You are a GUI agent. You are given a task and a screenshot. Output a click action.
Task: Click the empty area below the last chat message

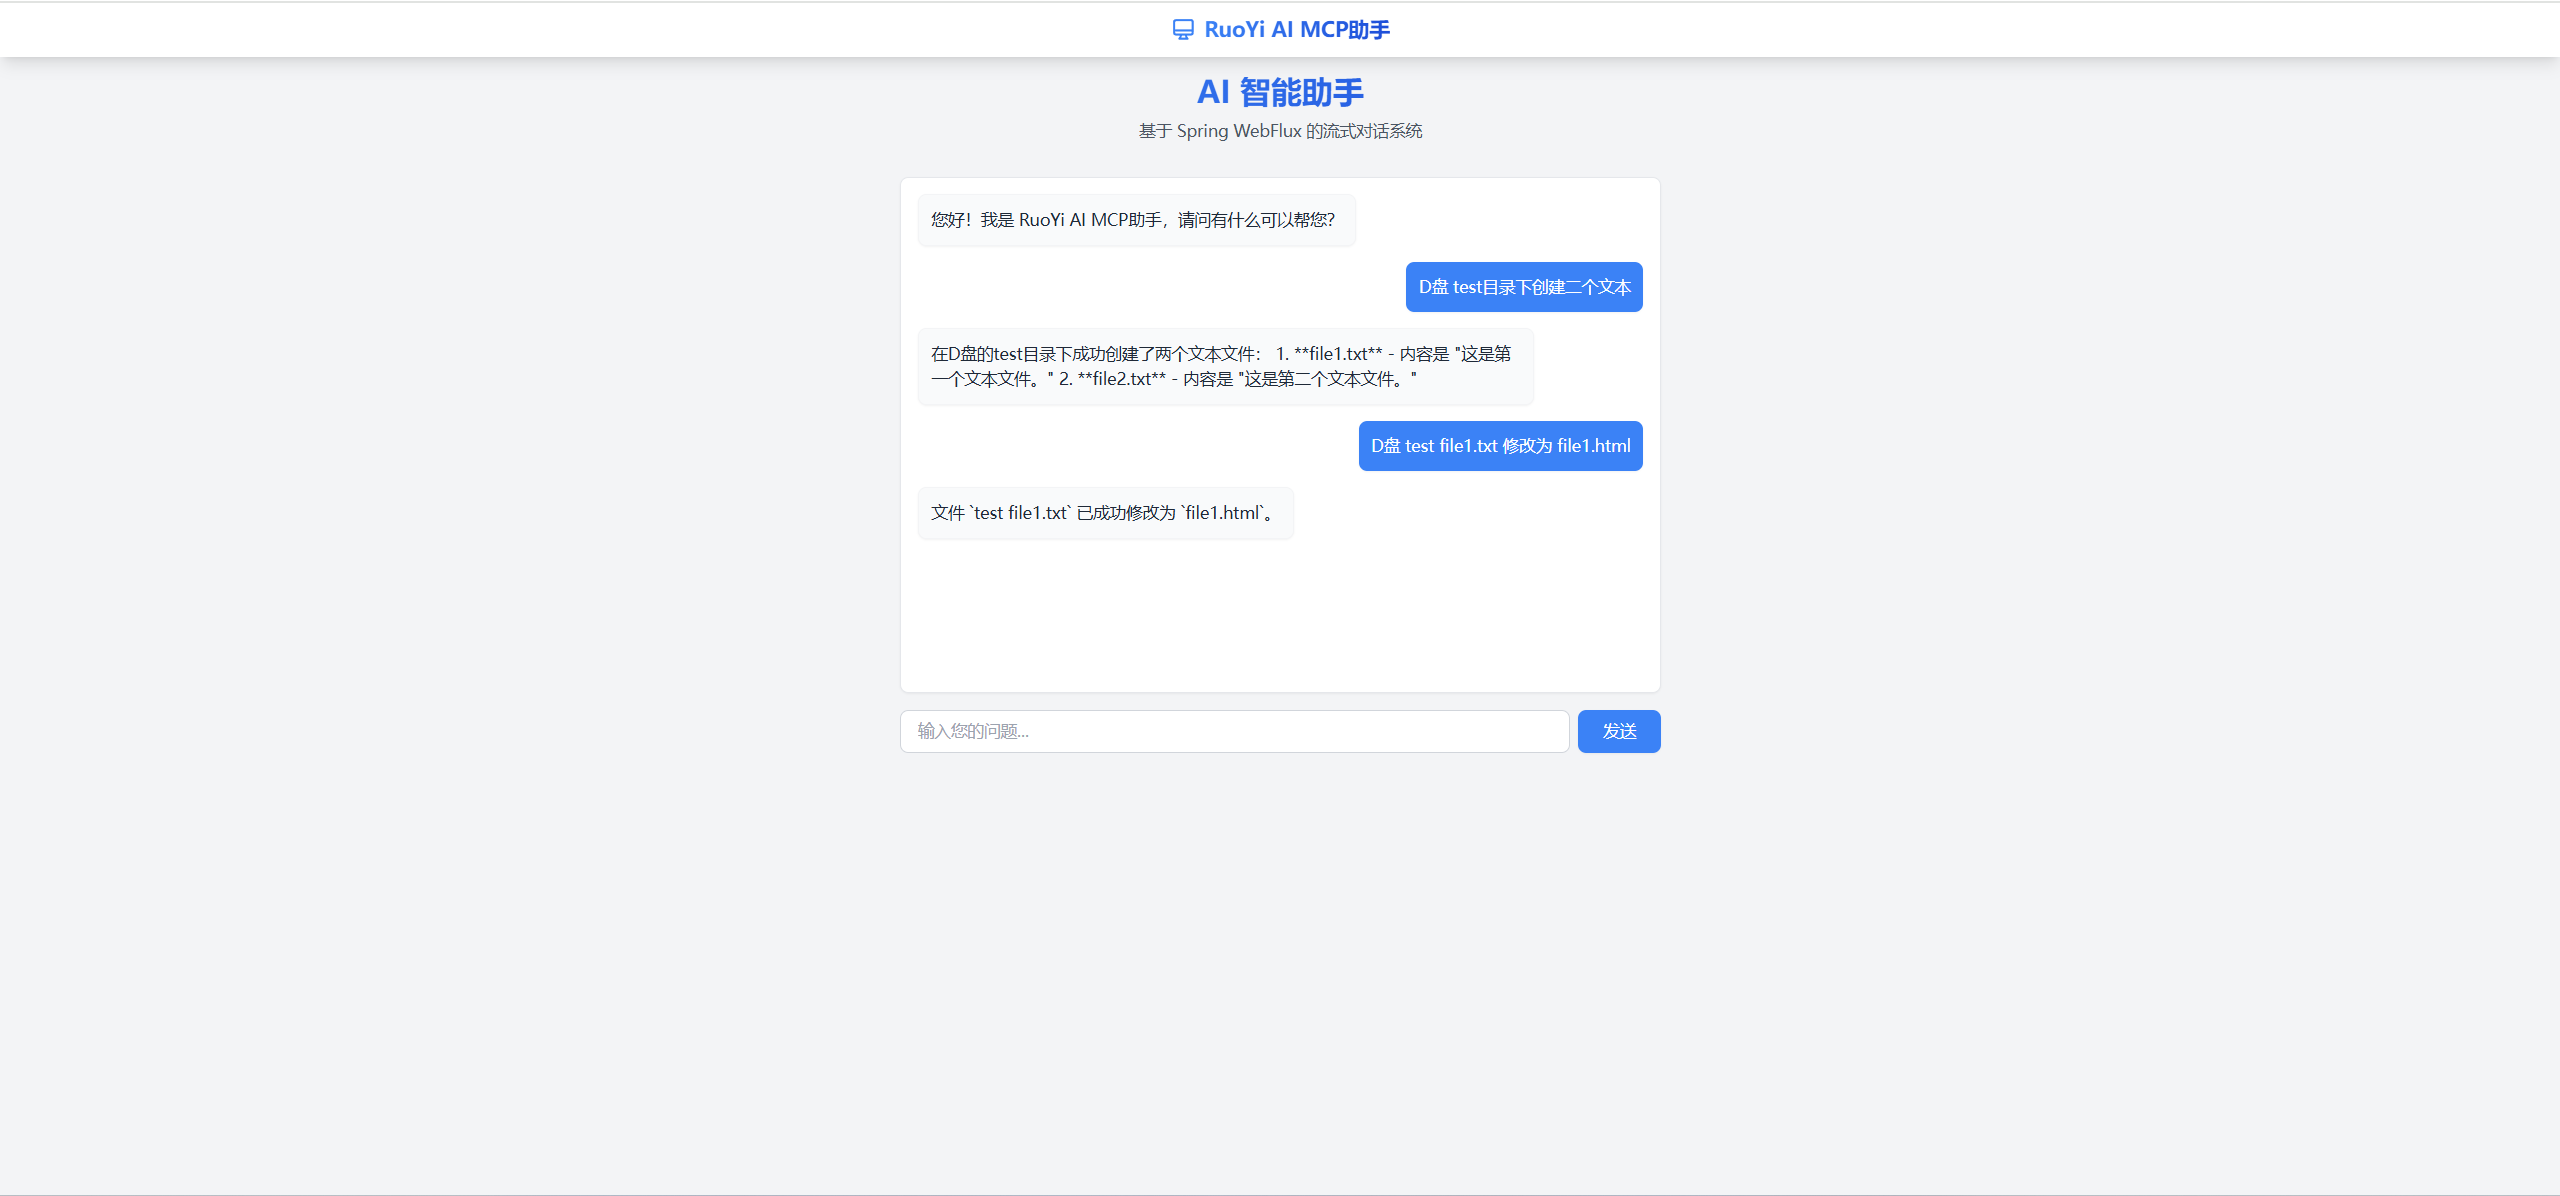(1280, 620)
